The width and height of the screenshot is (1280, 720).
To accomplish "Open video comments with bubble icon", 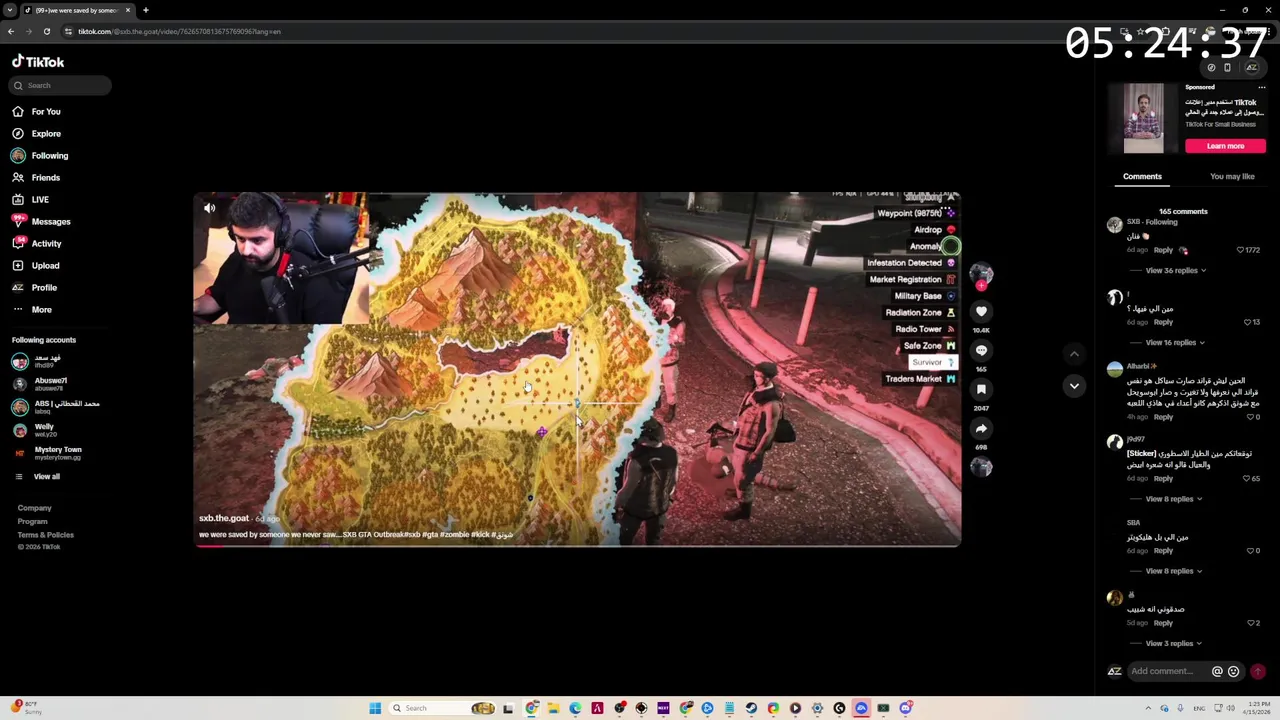I will (981, 350).
